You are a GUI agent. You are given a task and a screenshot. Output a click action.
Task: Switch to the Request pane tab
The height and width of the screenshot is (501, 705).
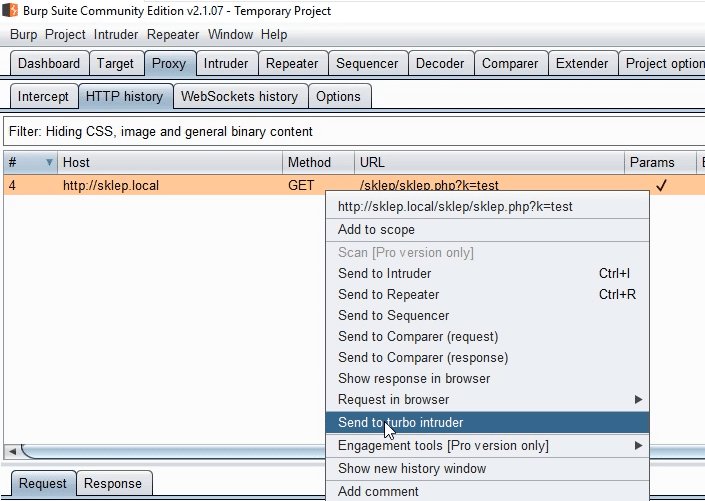(x=43, y=483)
